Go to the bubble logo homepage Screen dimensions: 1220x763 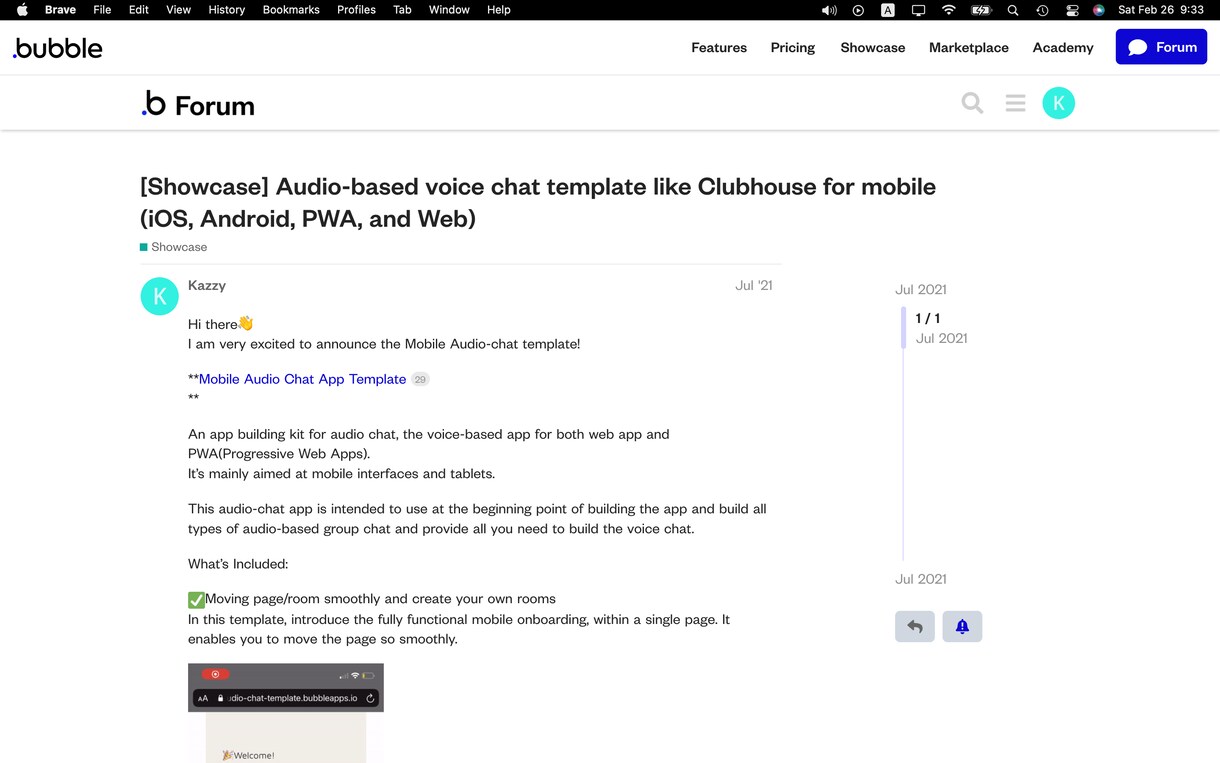pos(58,47)
